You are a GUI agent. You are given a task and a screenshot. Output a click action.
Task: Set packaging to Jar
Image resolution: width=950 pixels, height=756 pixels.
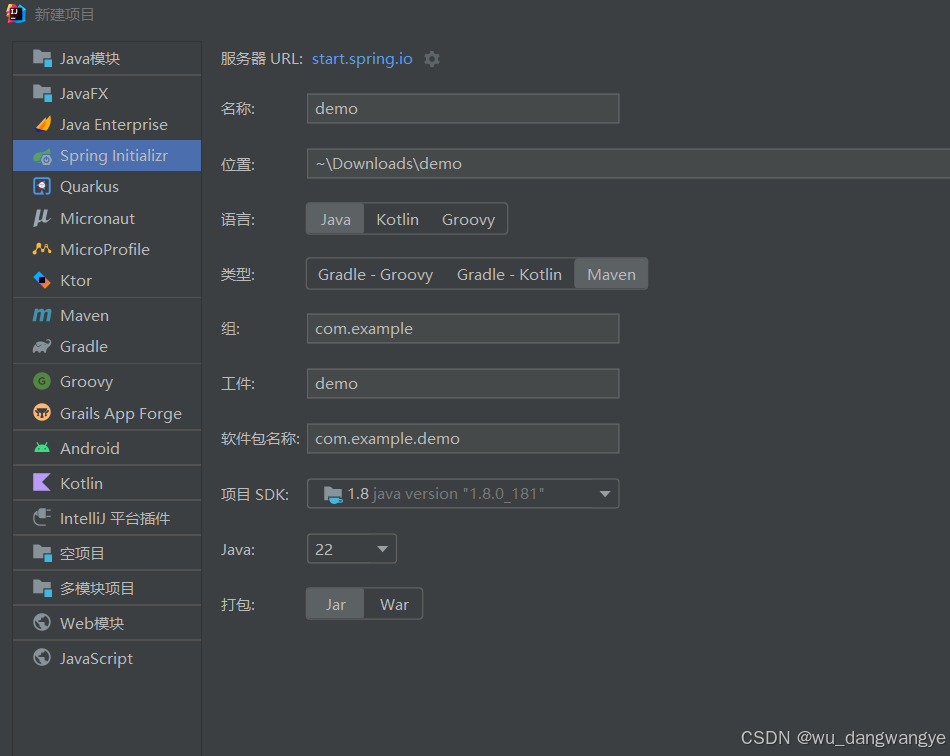[x=335, y=604]
